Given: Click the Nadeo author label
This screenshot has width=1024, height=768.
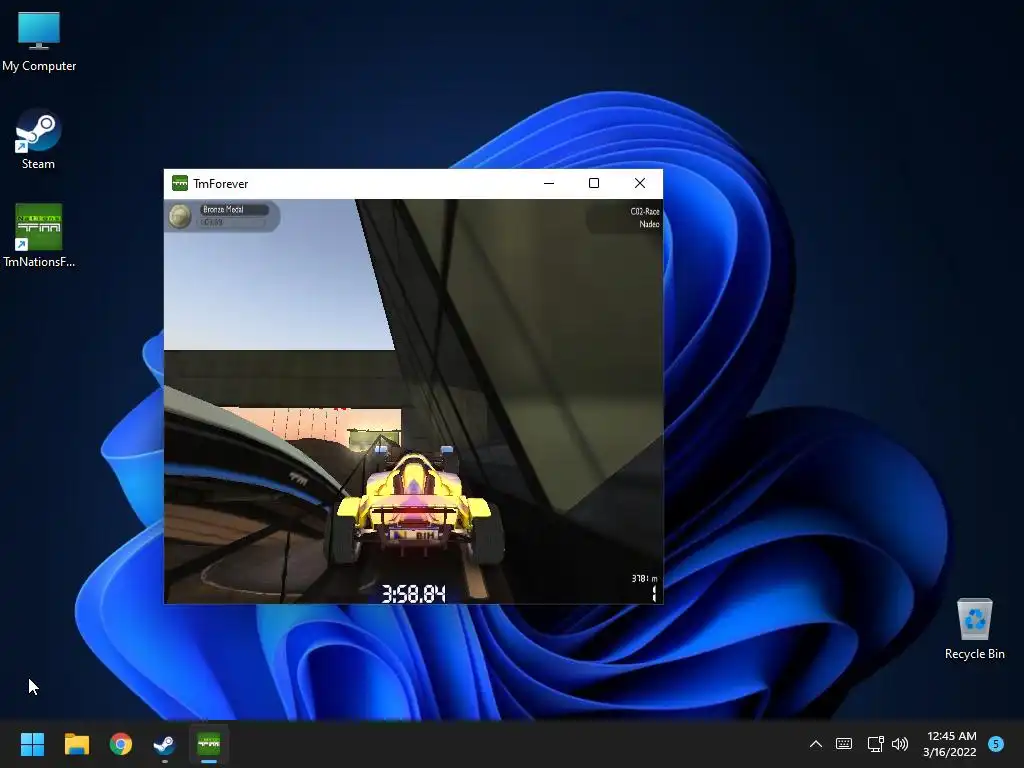Looking at the screenshot, I should (649, 224).
